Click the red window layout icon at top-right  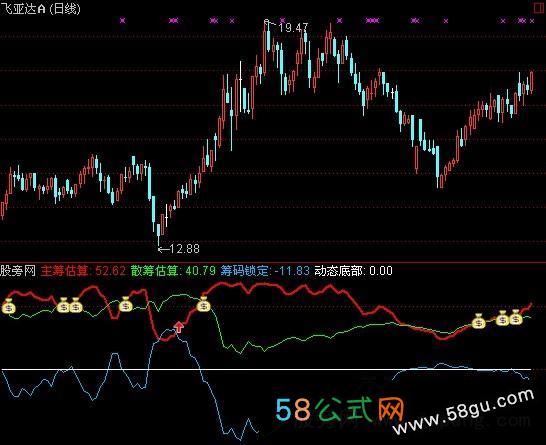(539, 8)
